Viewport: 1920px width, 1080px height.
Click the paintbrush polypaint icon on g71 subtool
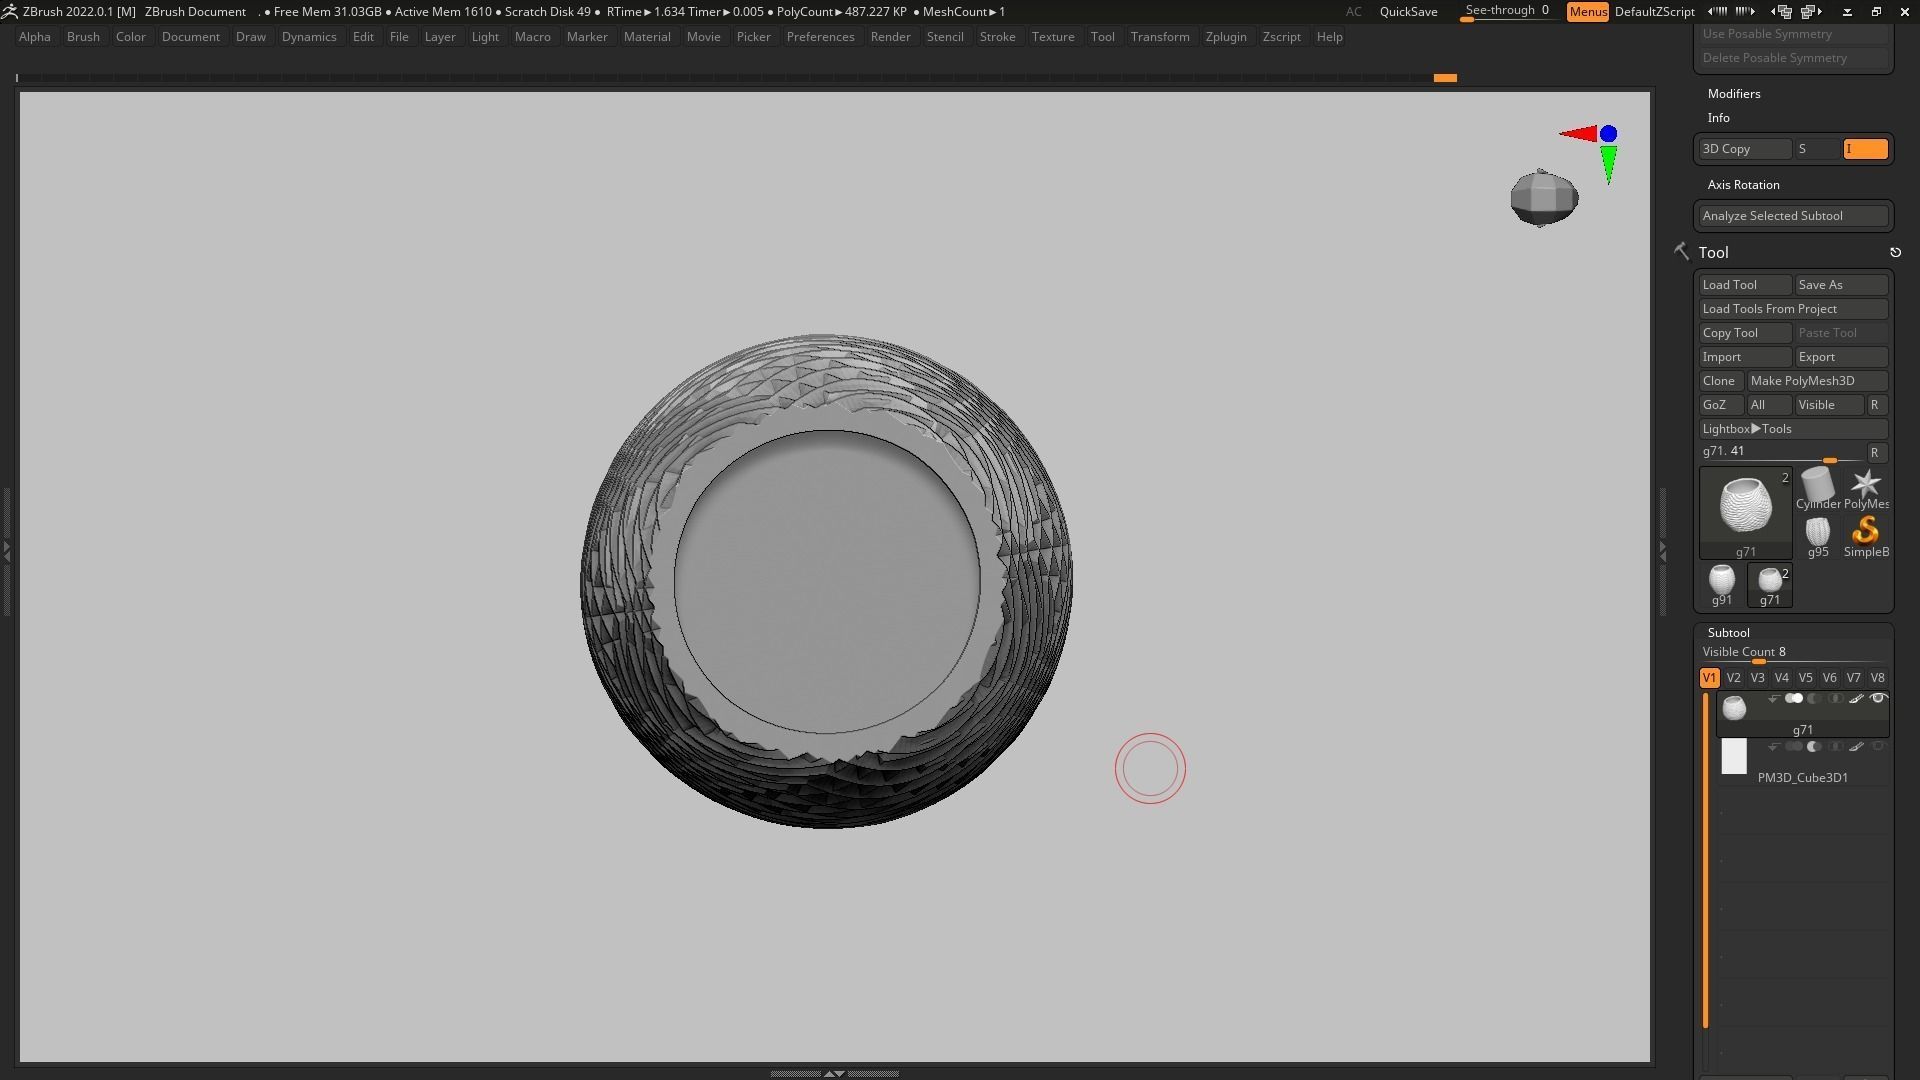1856,699
